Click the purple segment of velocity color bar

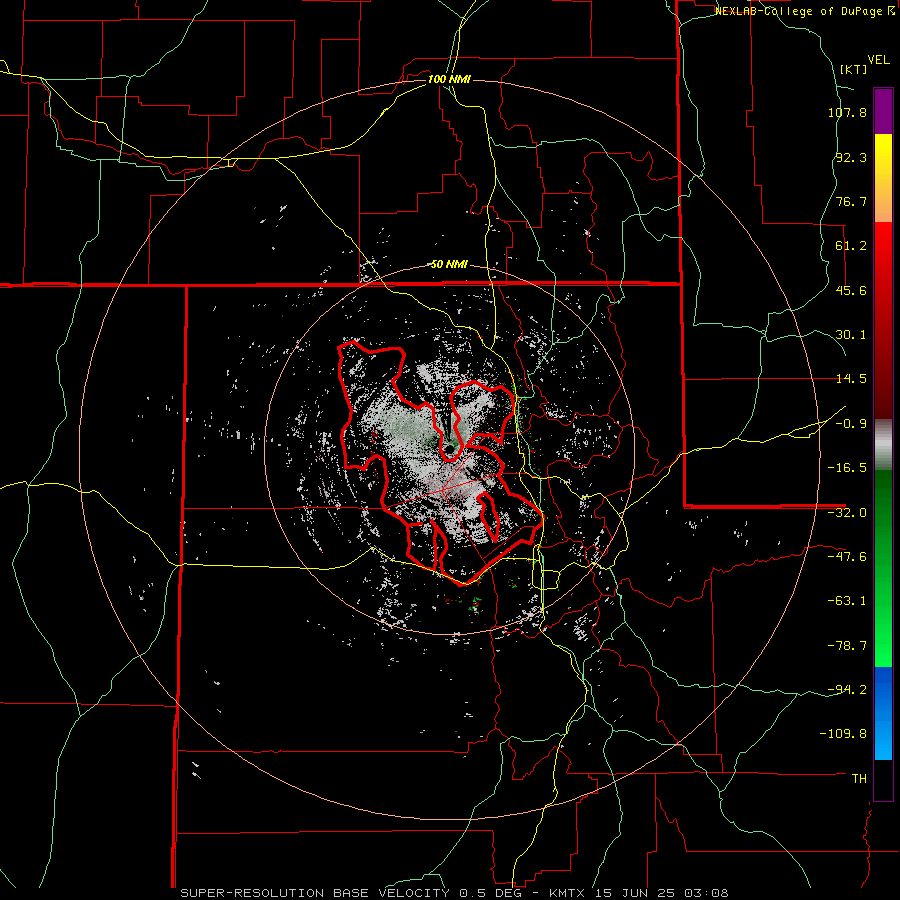tap(883, 111)
